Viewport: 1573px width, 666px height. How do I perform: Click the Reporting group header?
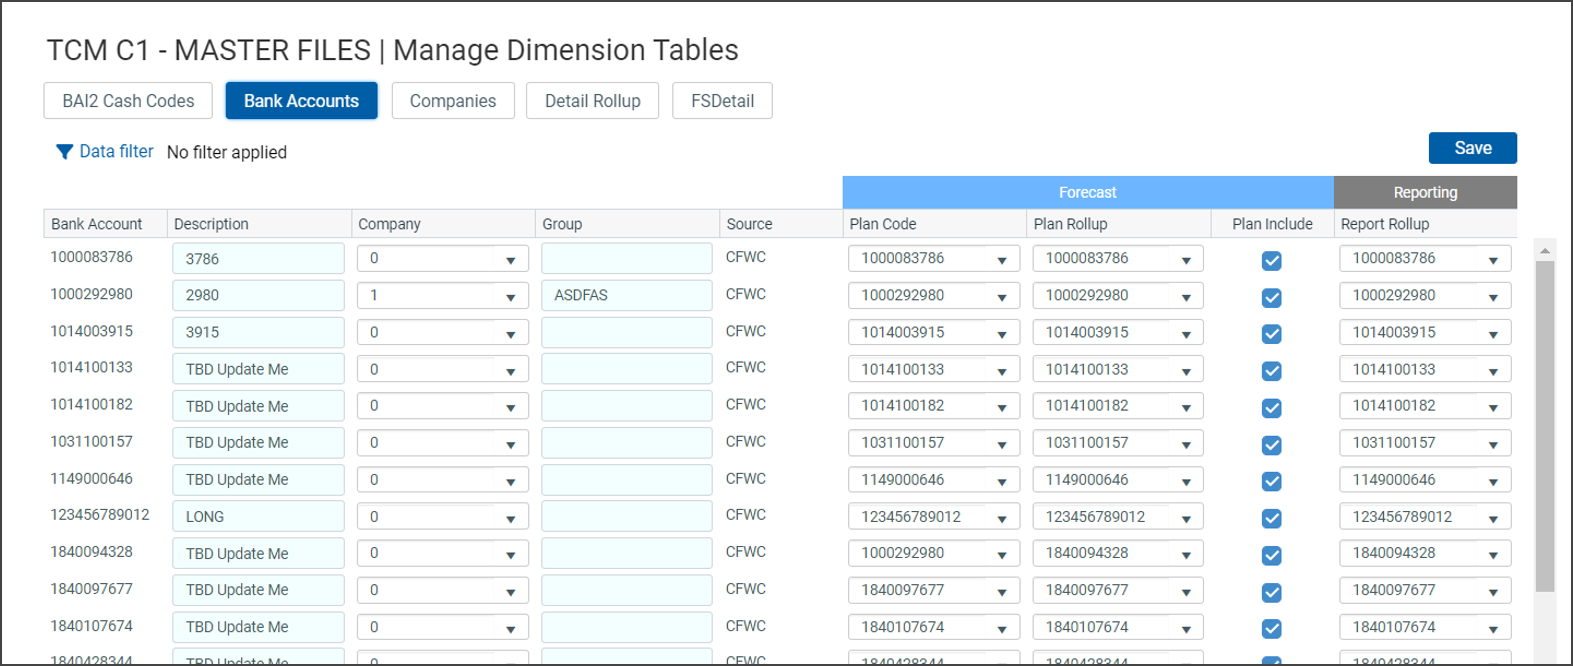(x=1425, y=192)
